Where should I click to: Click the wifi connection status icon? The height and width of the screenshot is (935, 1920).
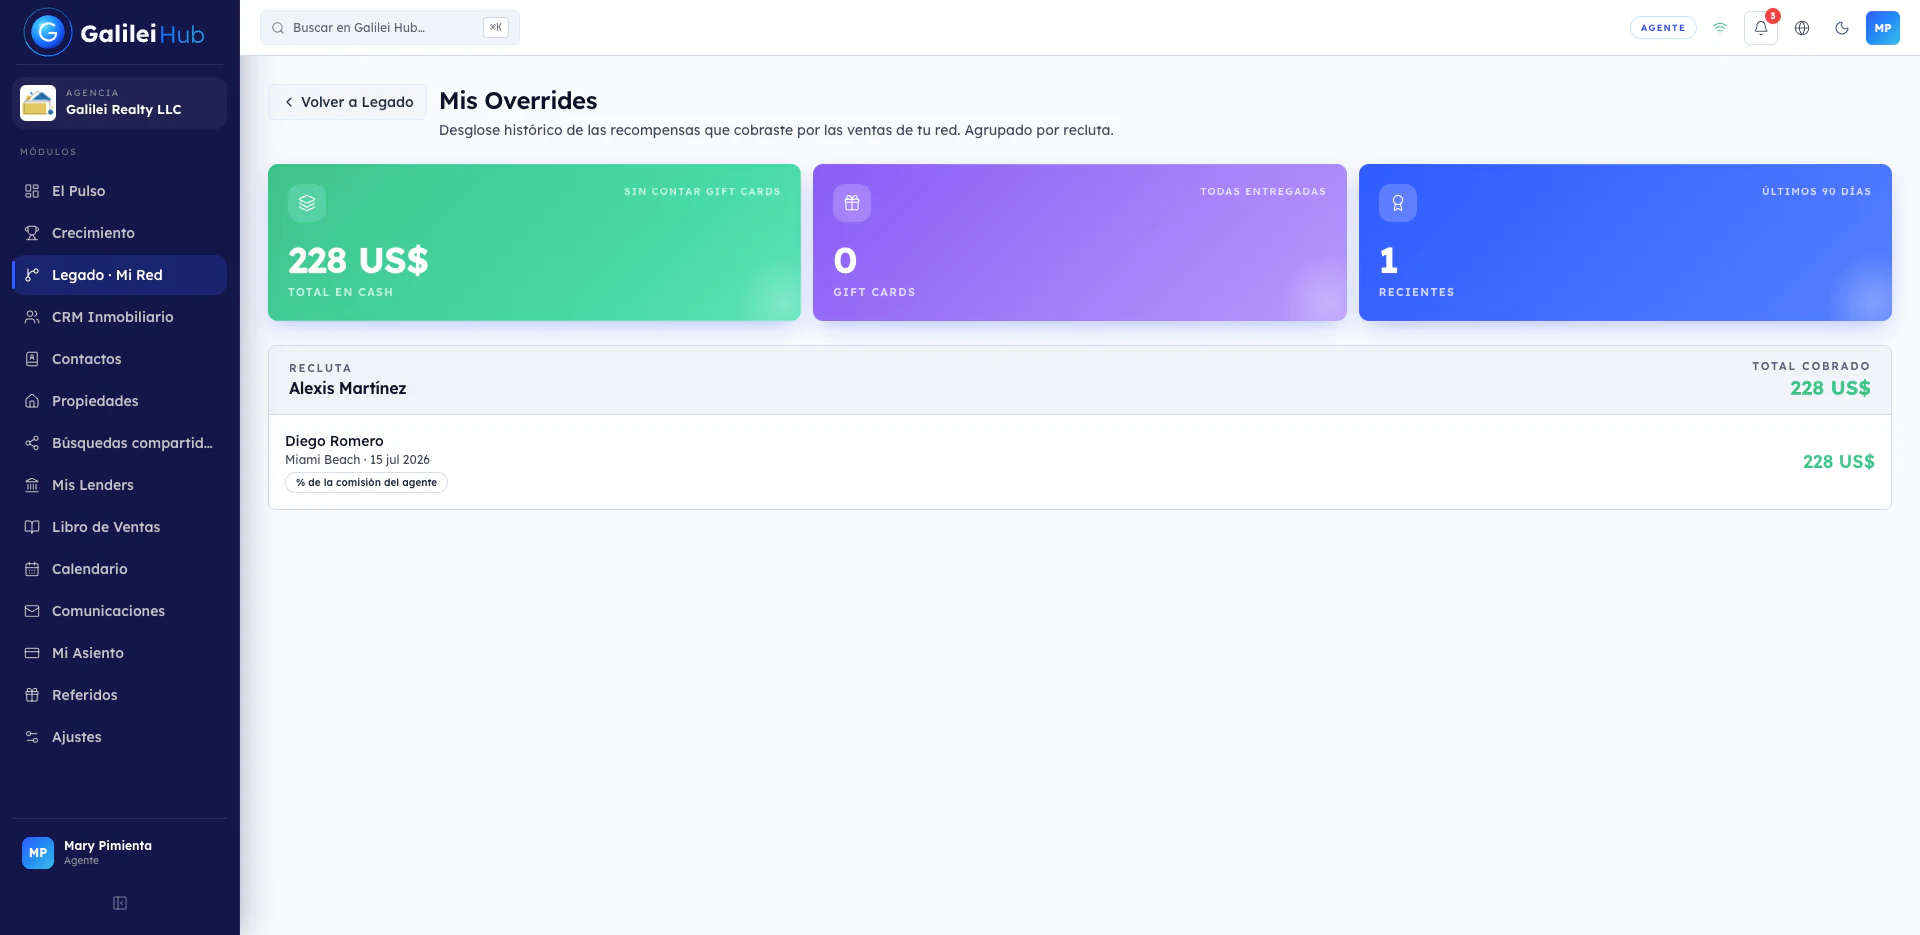pyautogui.click(x=1720, y=28)
